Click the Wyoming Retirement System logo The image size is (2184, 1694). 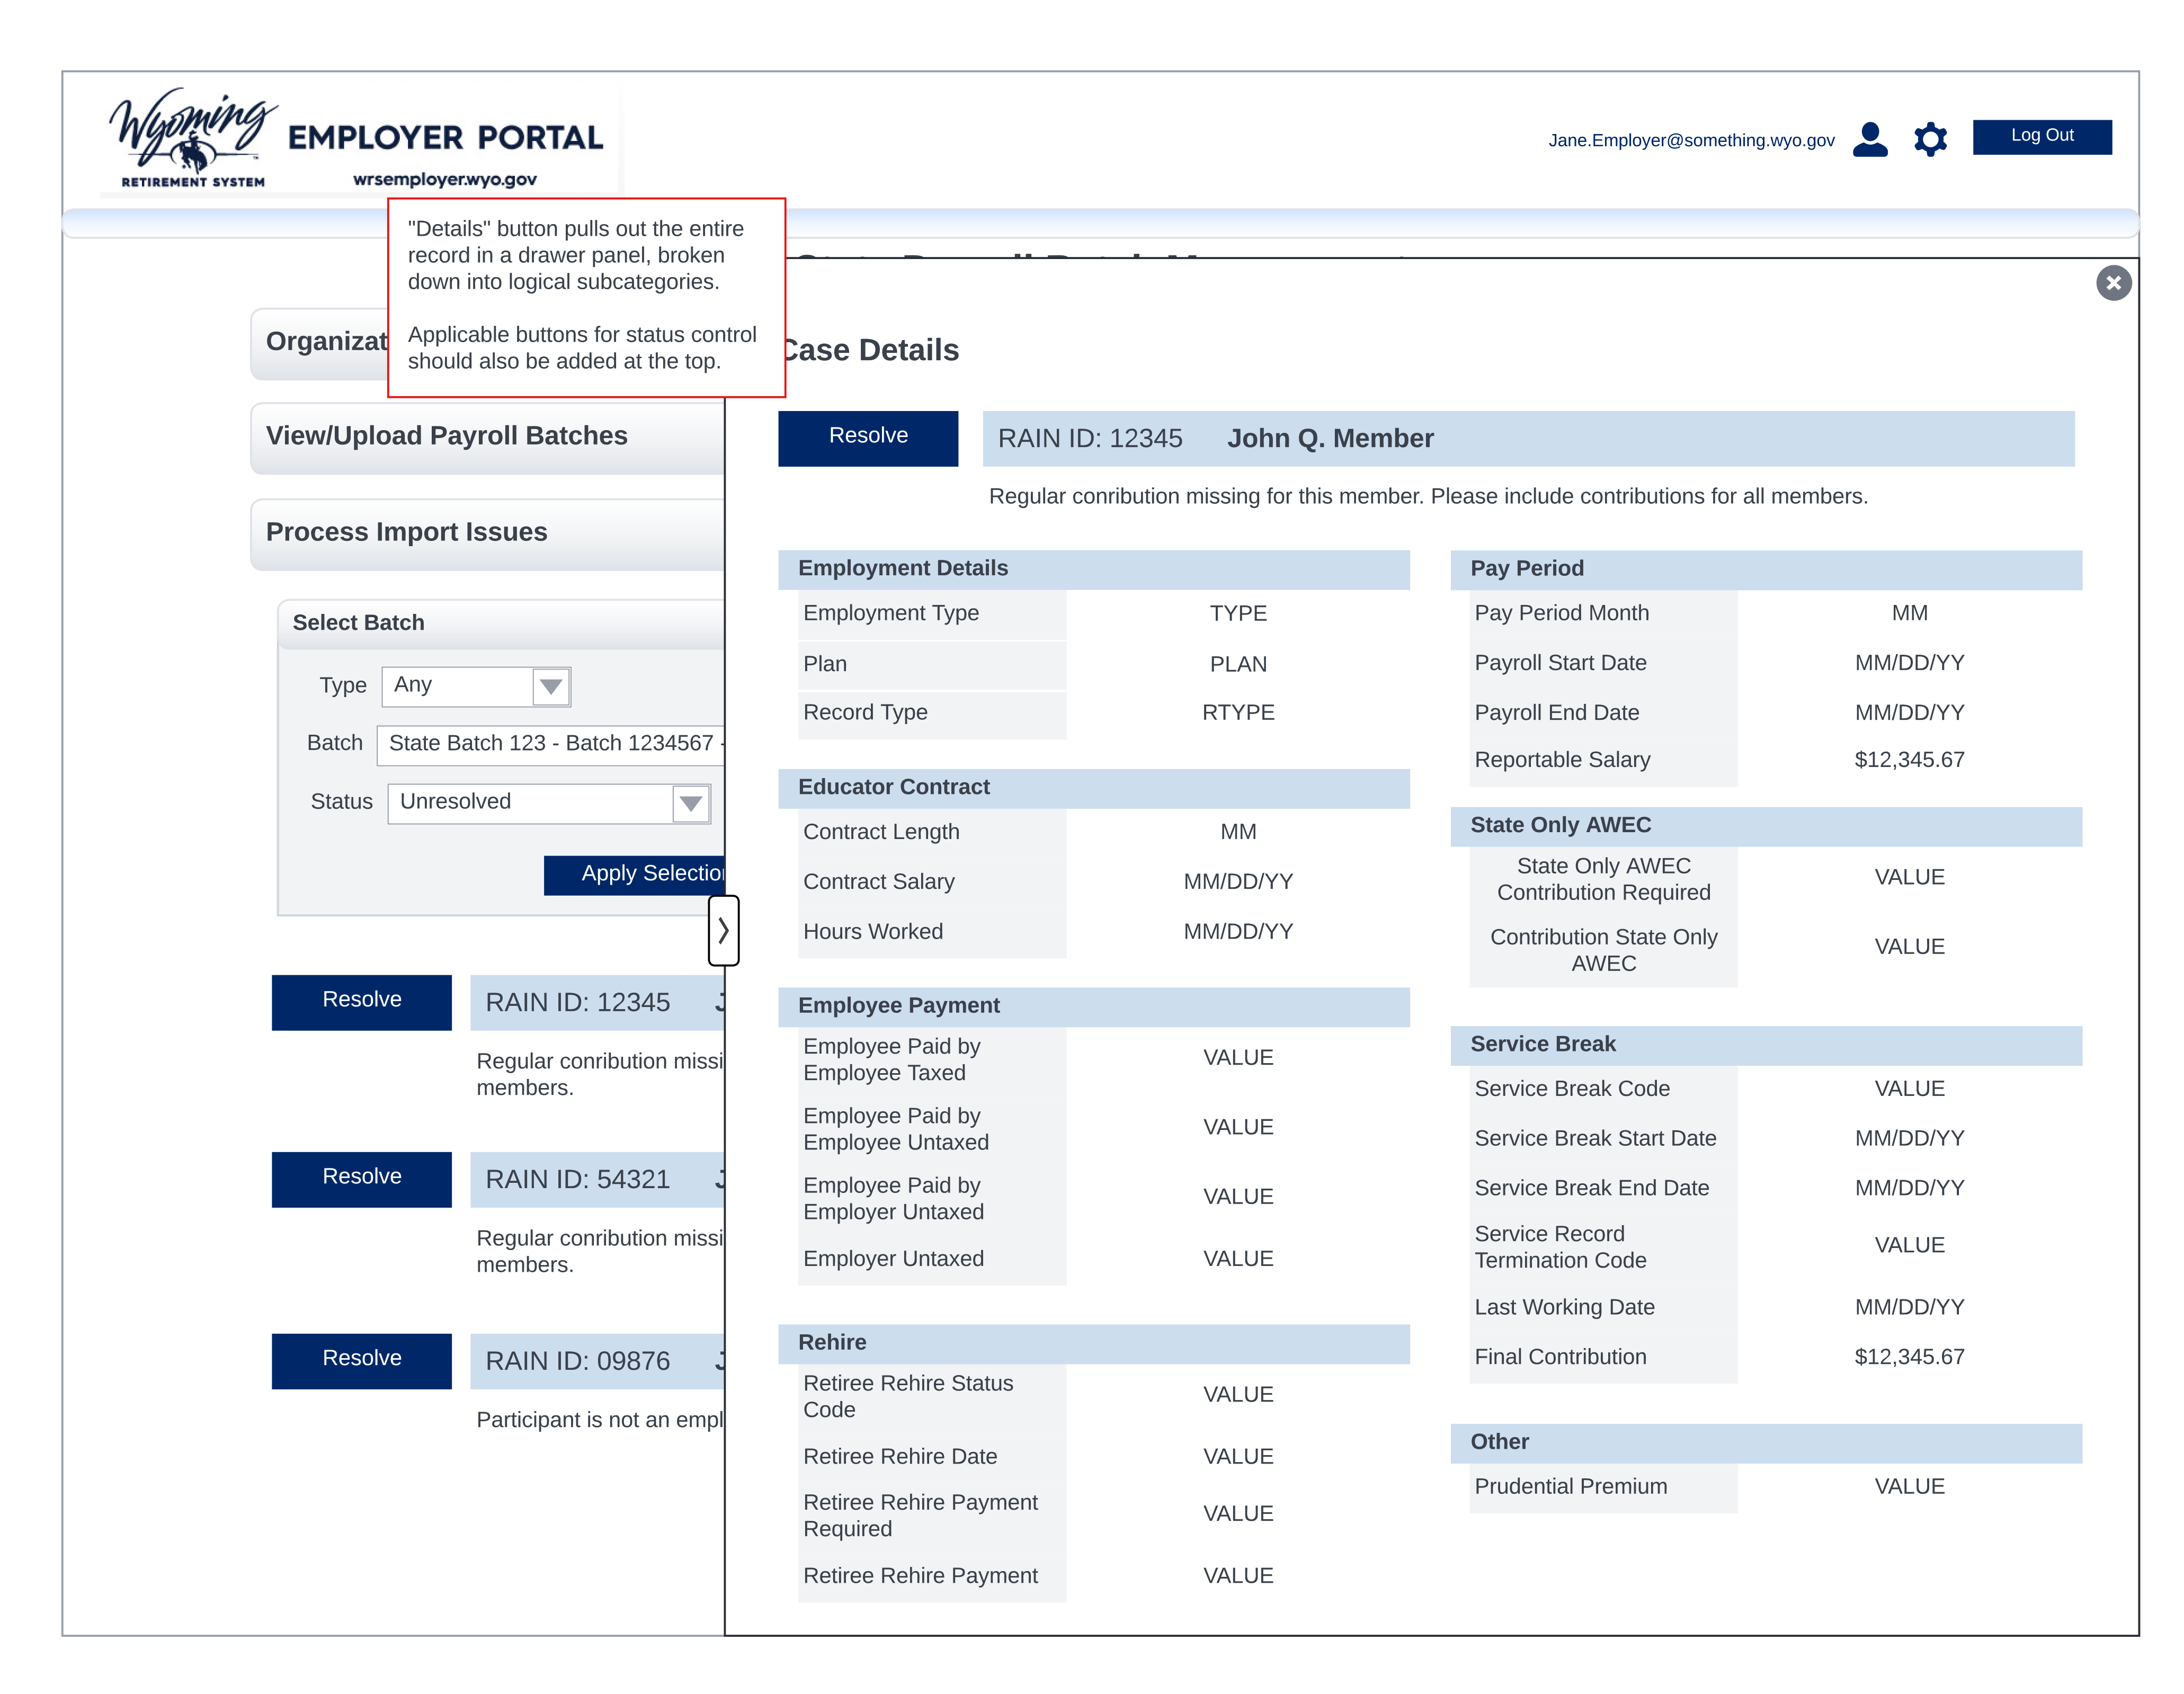tap(192, 138)
